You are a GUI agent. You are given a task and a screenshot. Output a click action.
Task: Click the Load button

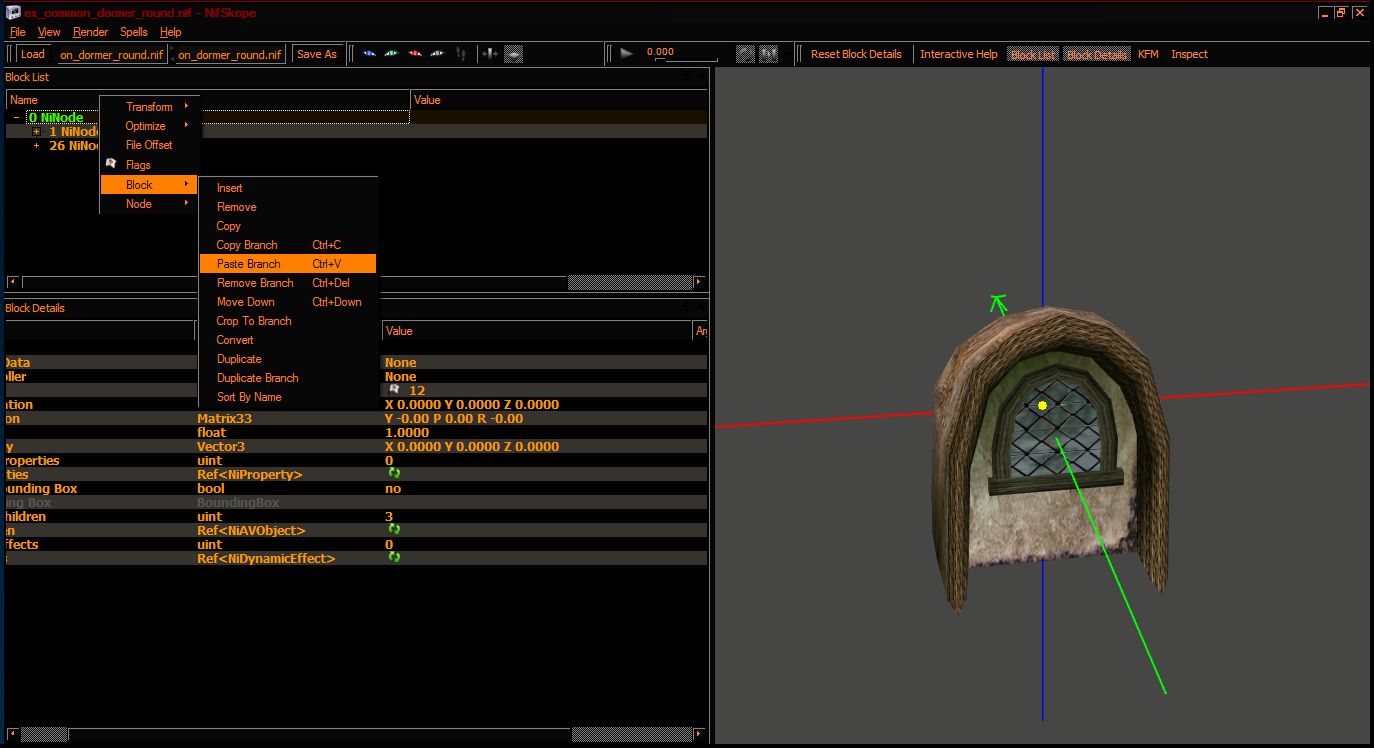coord(33,54)
